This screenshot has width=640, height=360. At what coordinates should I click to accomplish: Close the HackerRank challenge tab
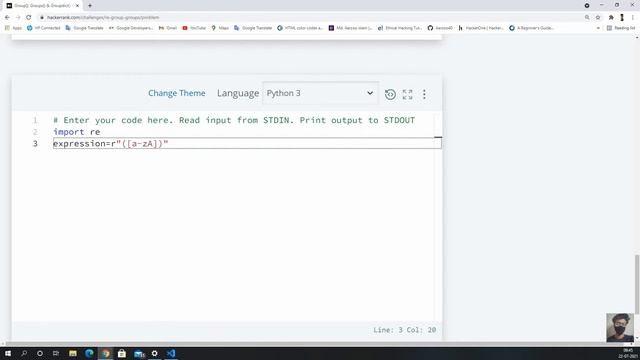click(x=77, y=6)
